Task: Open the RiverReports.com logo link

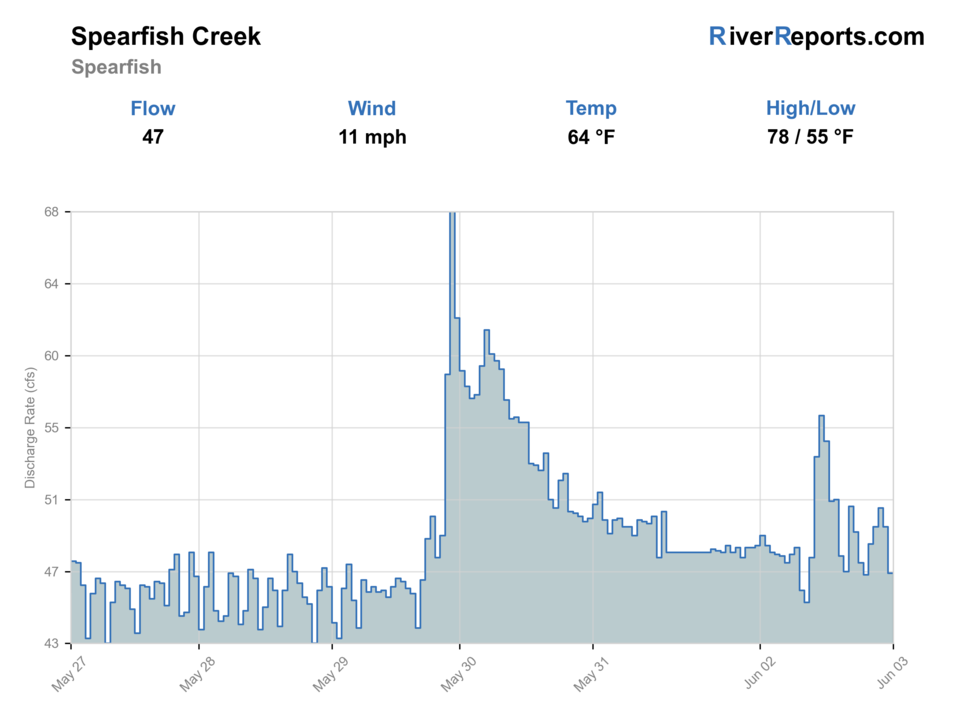Action: (816, 37)
